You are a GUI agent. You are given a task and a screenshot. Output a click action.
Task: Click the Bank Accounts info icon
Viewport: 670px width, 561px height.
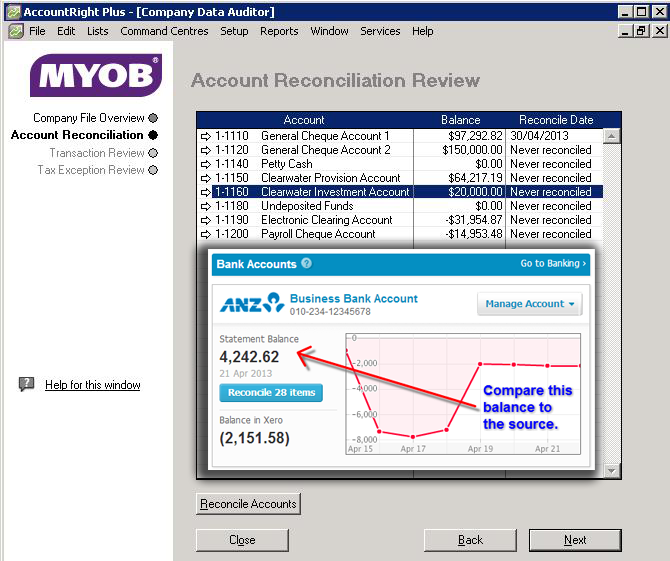[307, 264]
